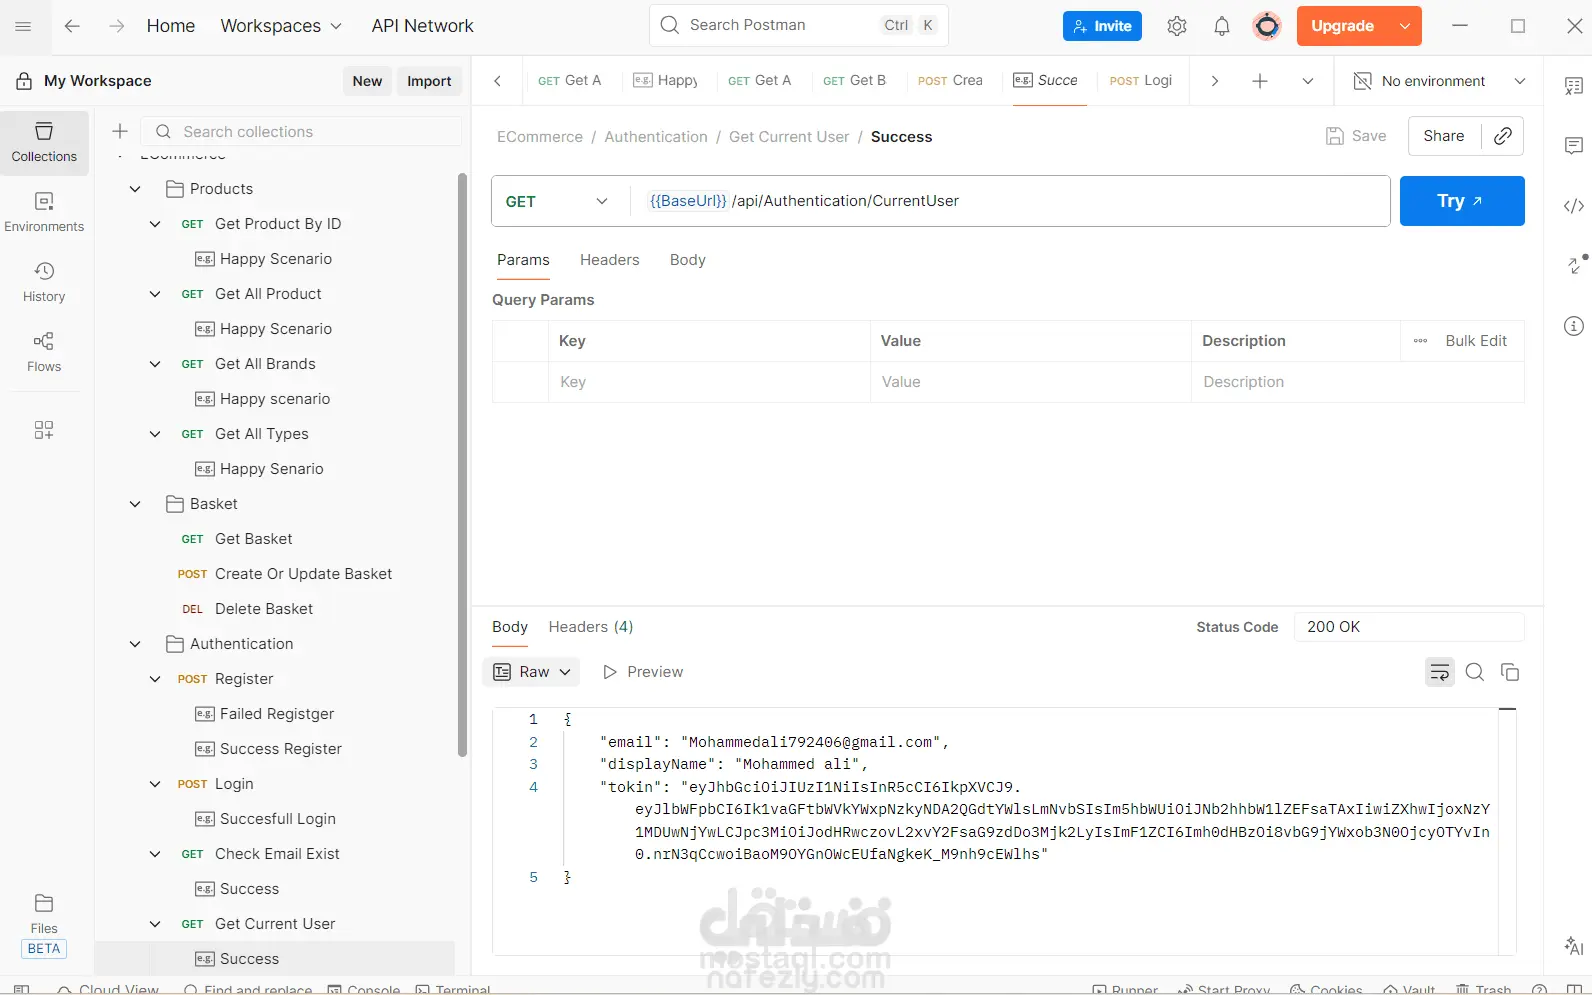Open the documentation pane icon
Image resolution: width=1592 pixels, height=995 pixels.
click(x=1574, y=87)
